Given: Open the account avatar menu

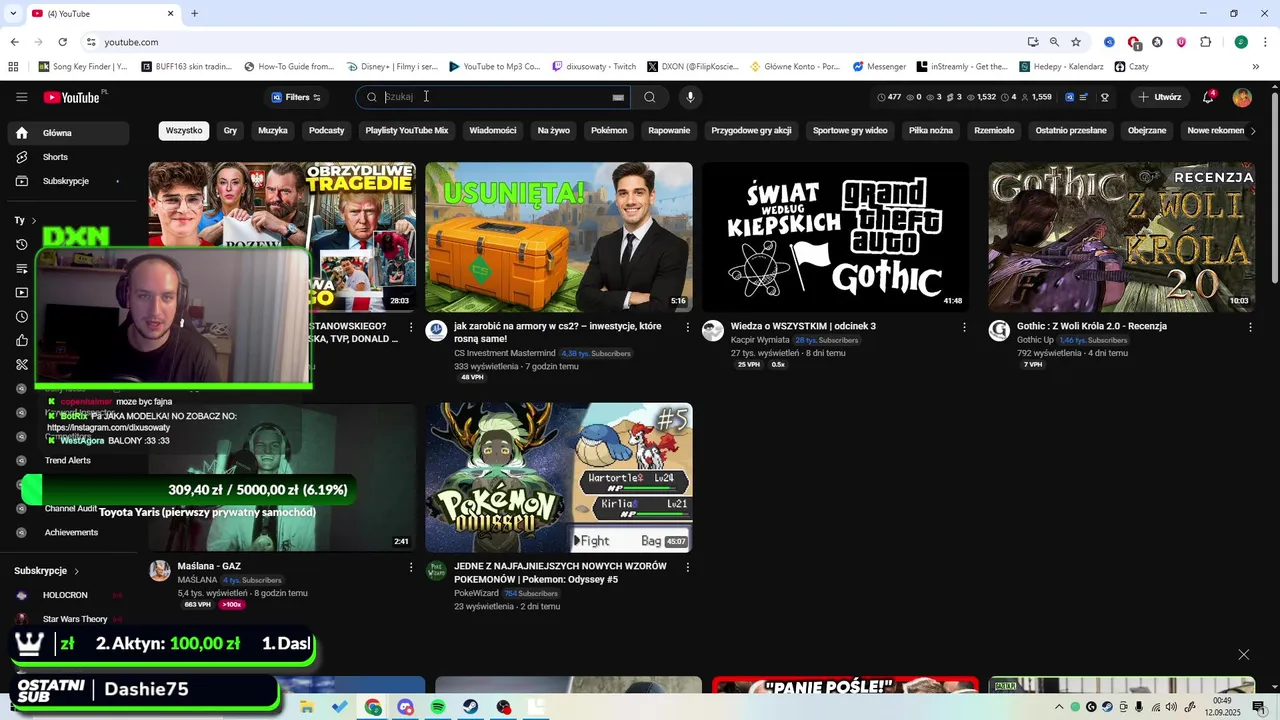Looking at the screenshot, I should pyautogui.click(x=1242, y=97).
